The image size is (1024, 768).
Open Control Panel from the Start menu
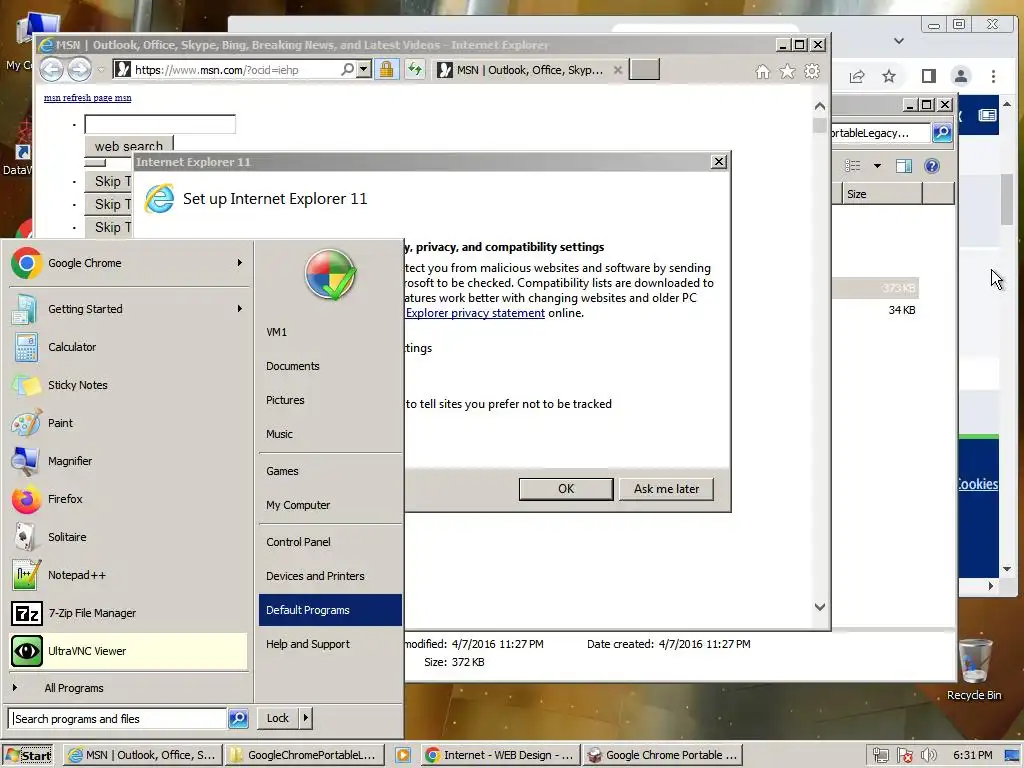(x=330, y=542)
